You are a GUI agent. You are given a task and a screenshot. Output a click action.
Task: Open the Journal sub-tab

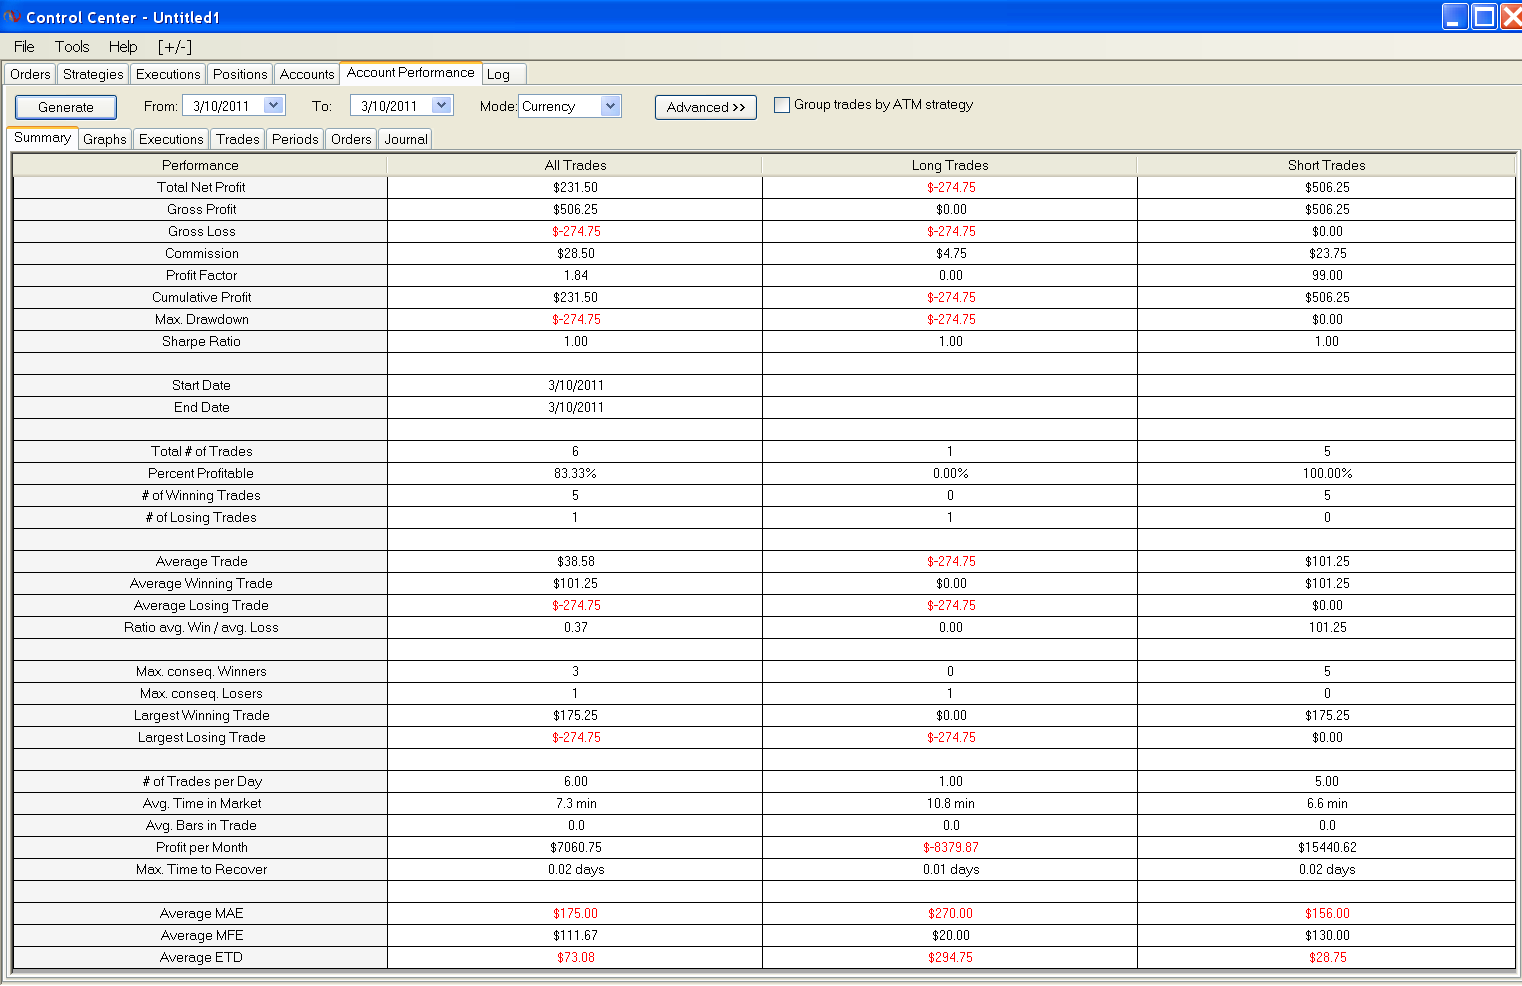coord(406,139)
